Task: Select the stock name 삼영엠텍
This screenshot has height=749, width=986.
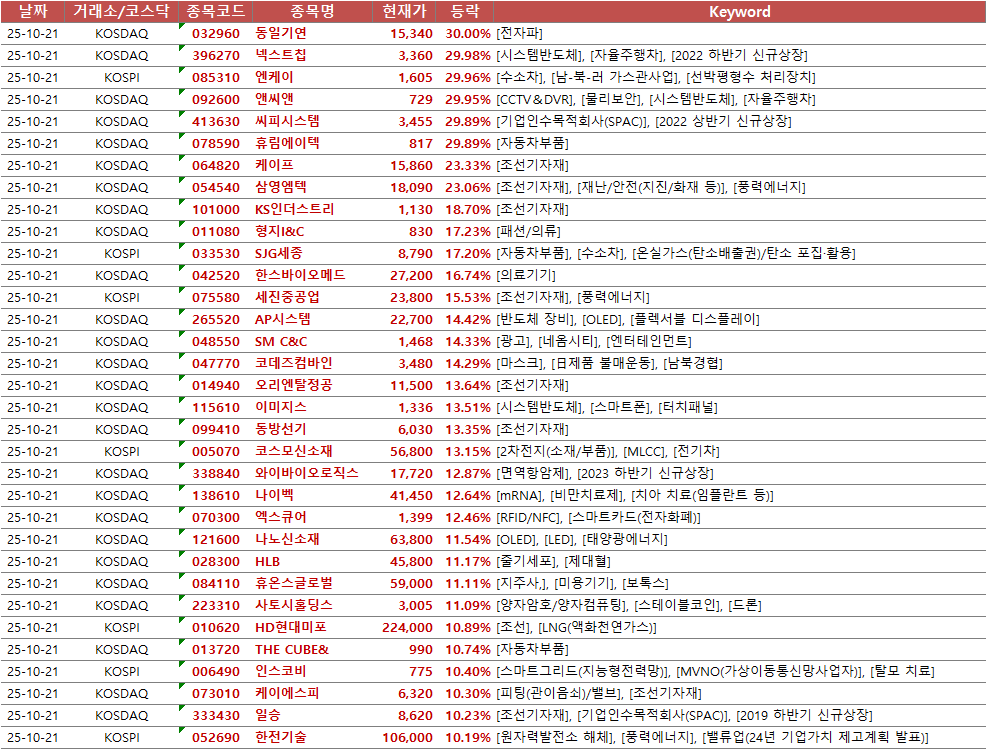Action: point(281,187)
